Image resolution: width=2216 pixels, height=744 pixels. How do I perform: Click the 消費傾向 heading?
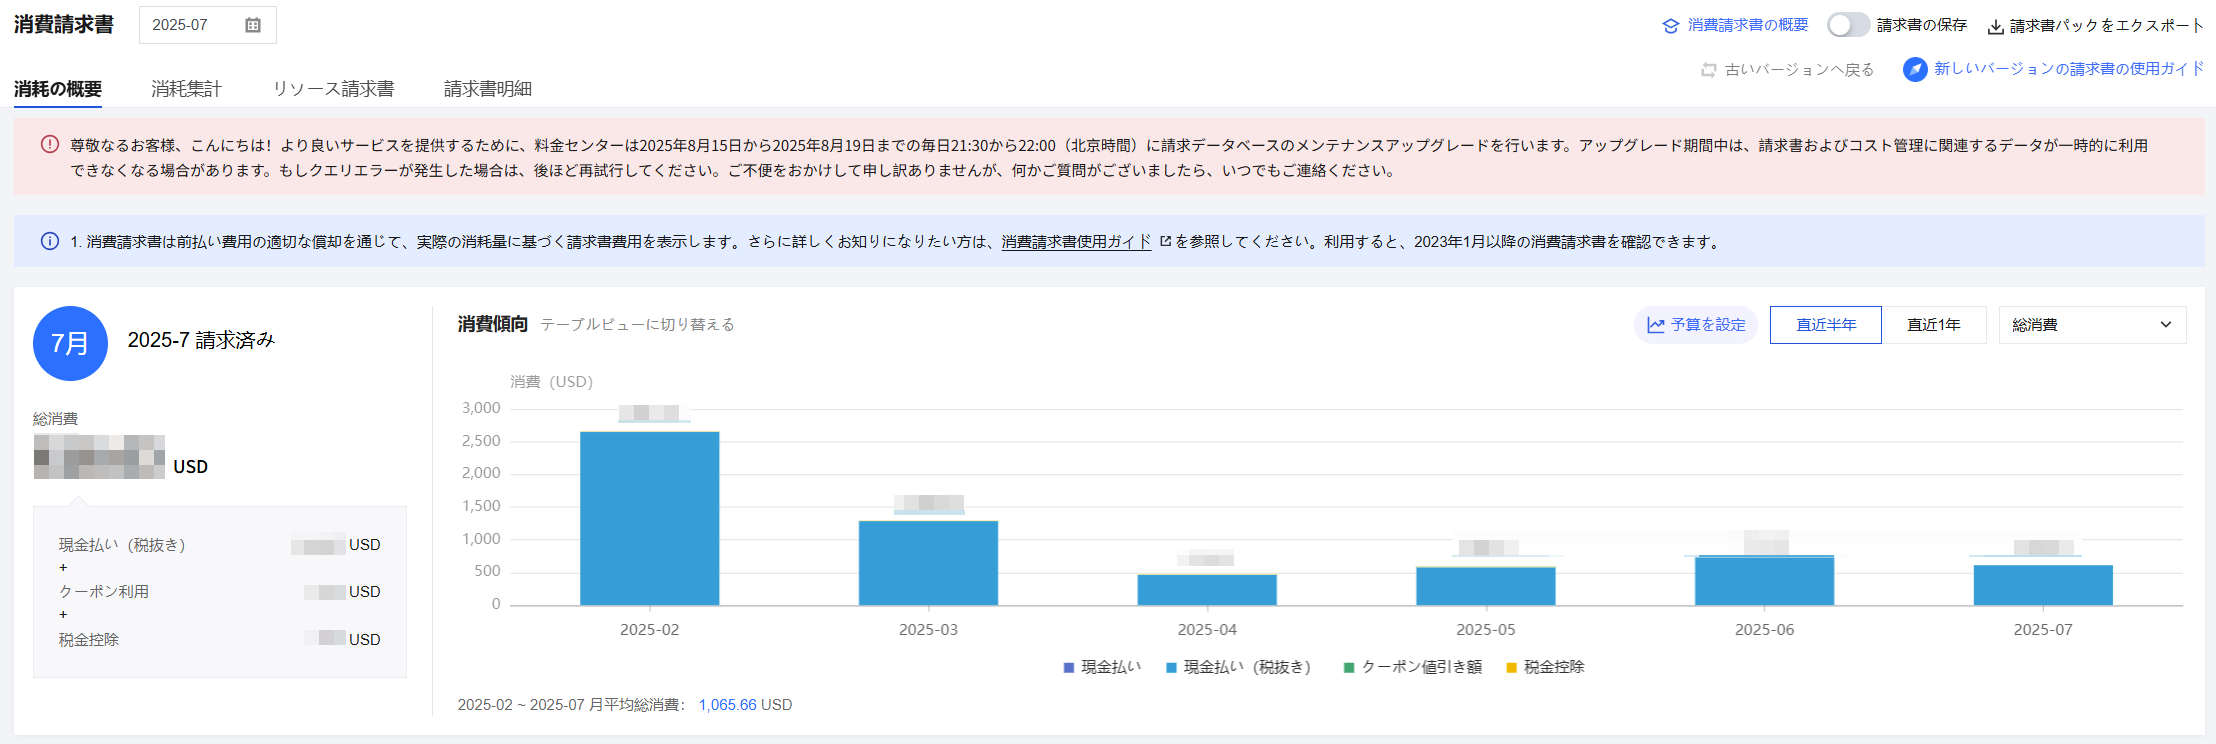493,324
